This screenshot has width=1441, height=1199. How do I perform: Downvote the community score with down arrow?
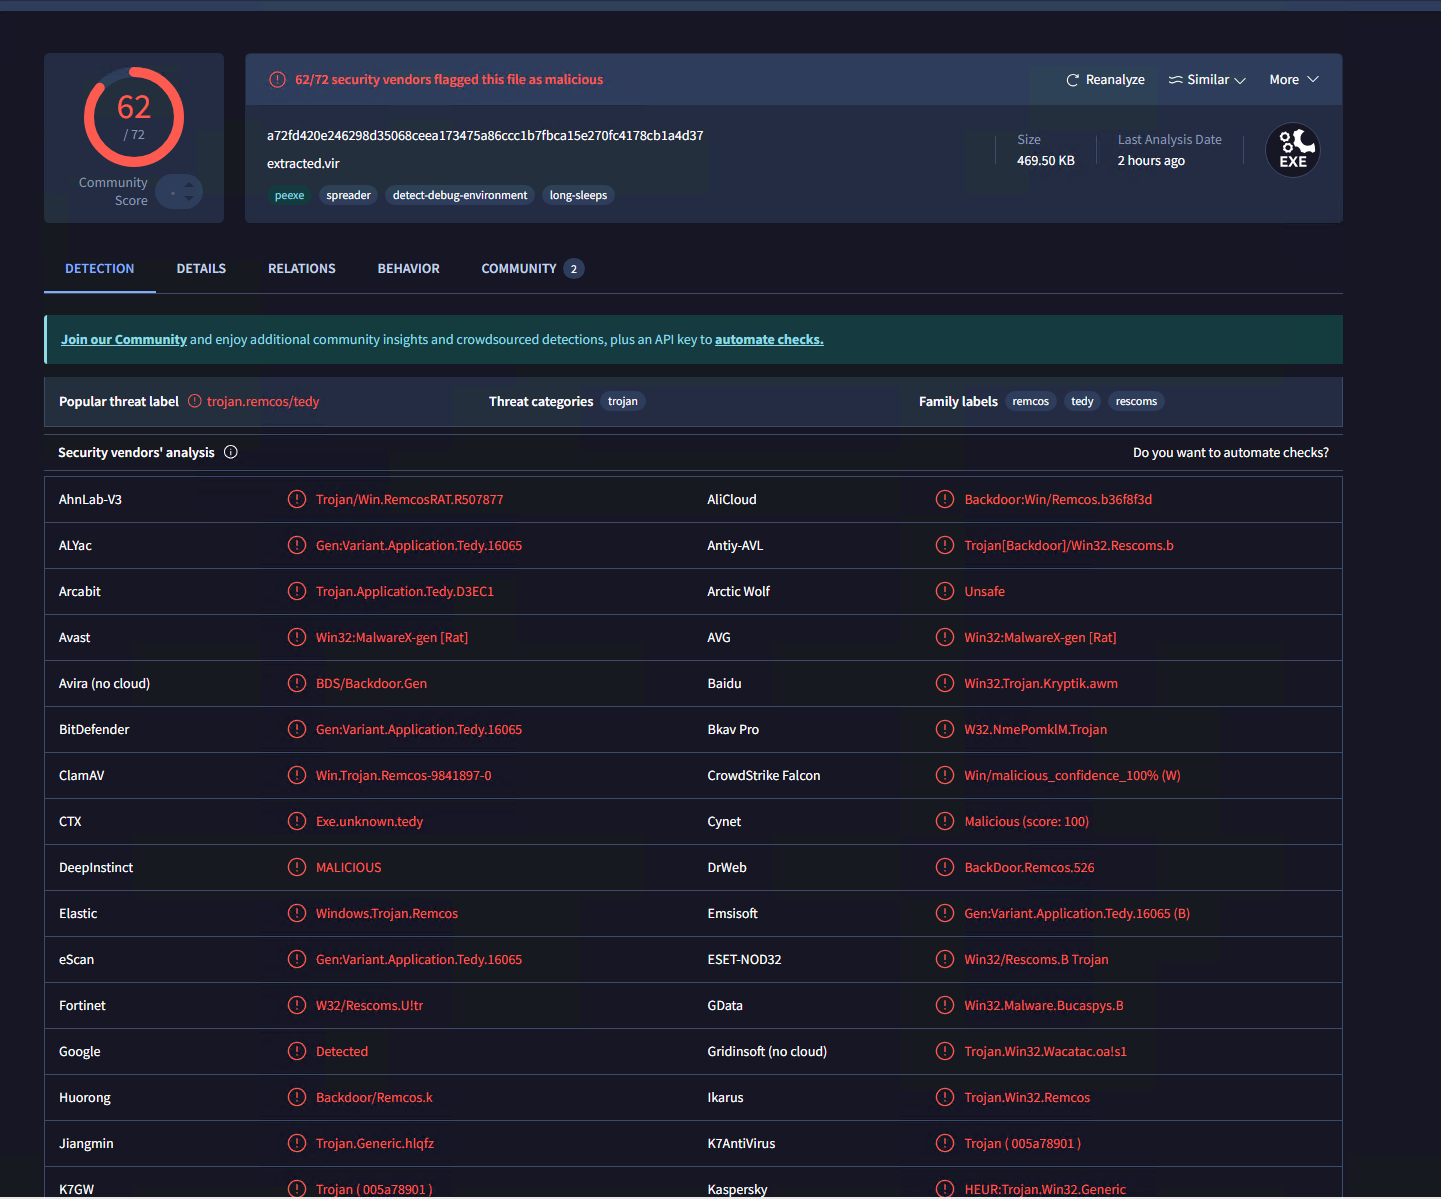point(189,198)
